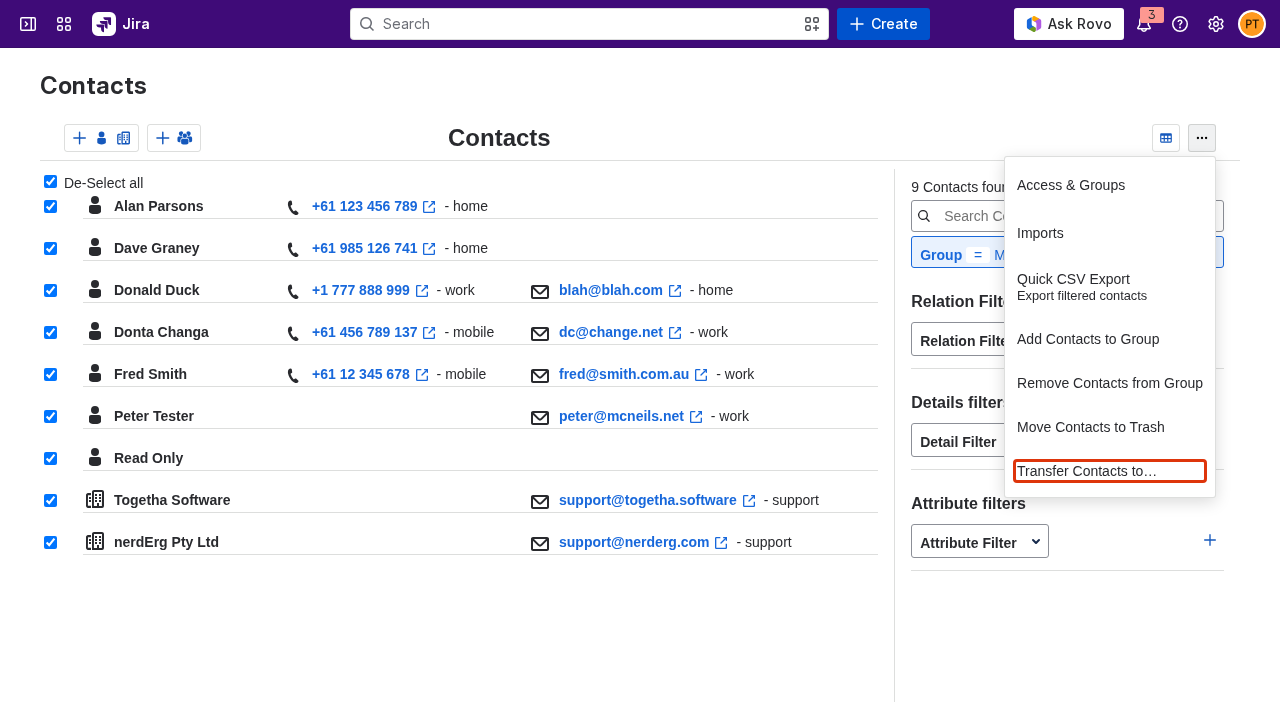Open external link icon next to blah@blah.com

coord(675,291)
